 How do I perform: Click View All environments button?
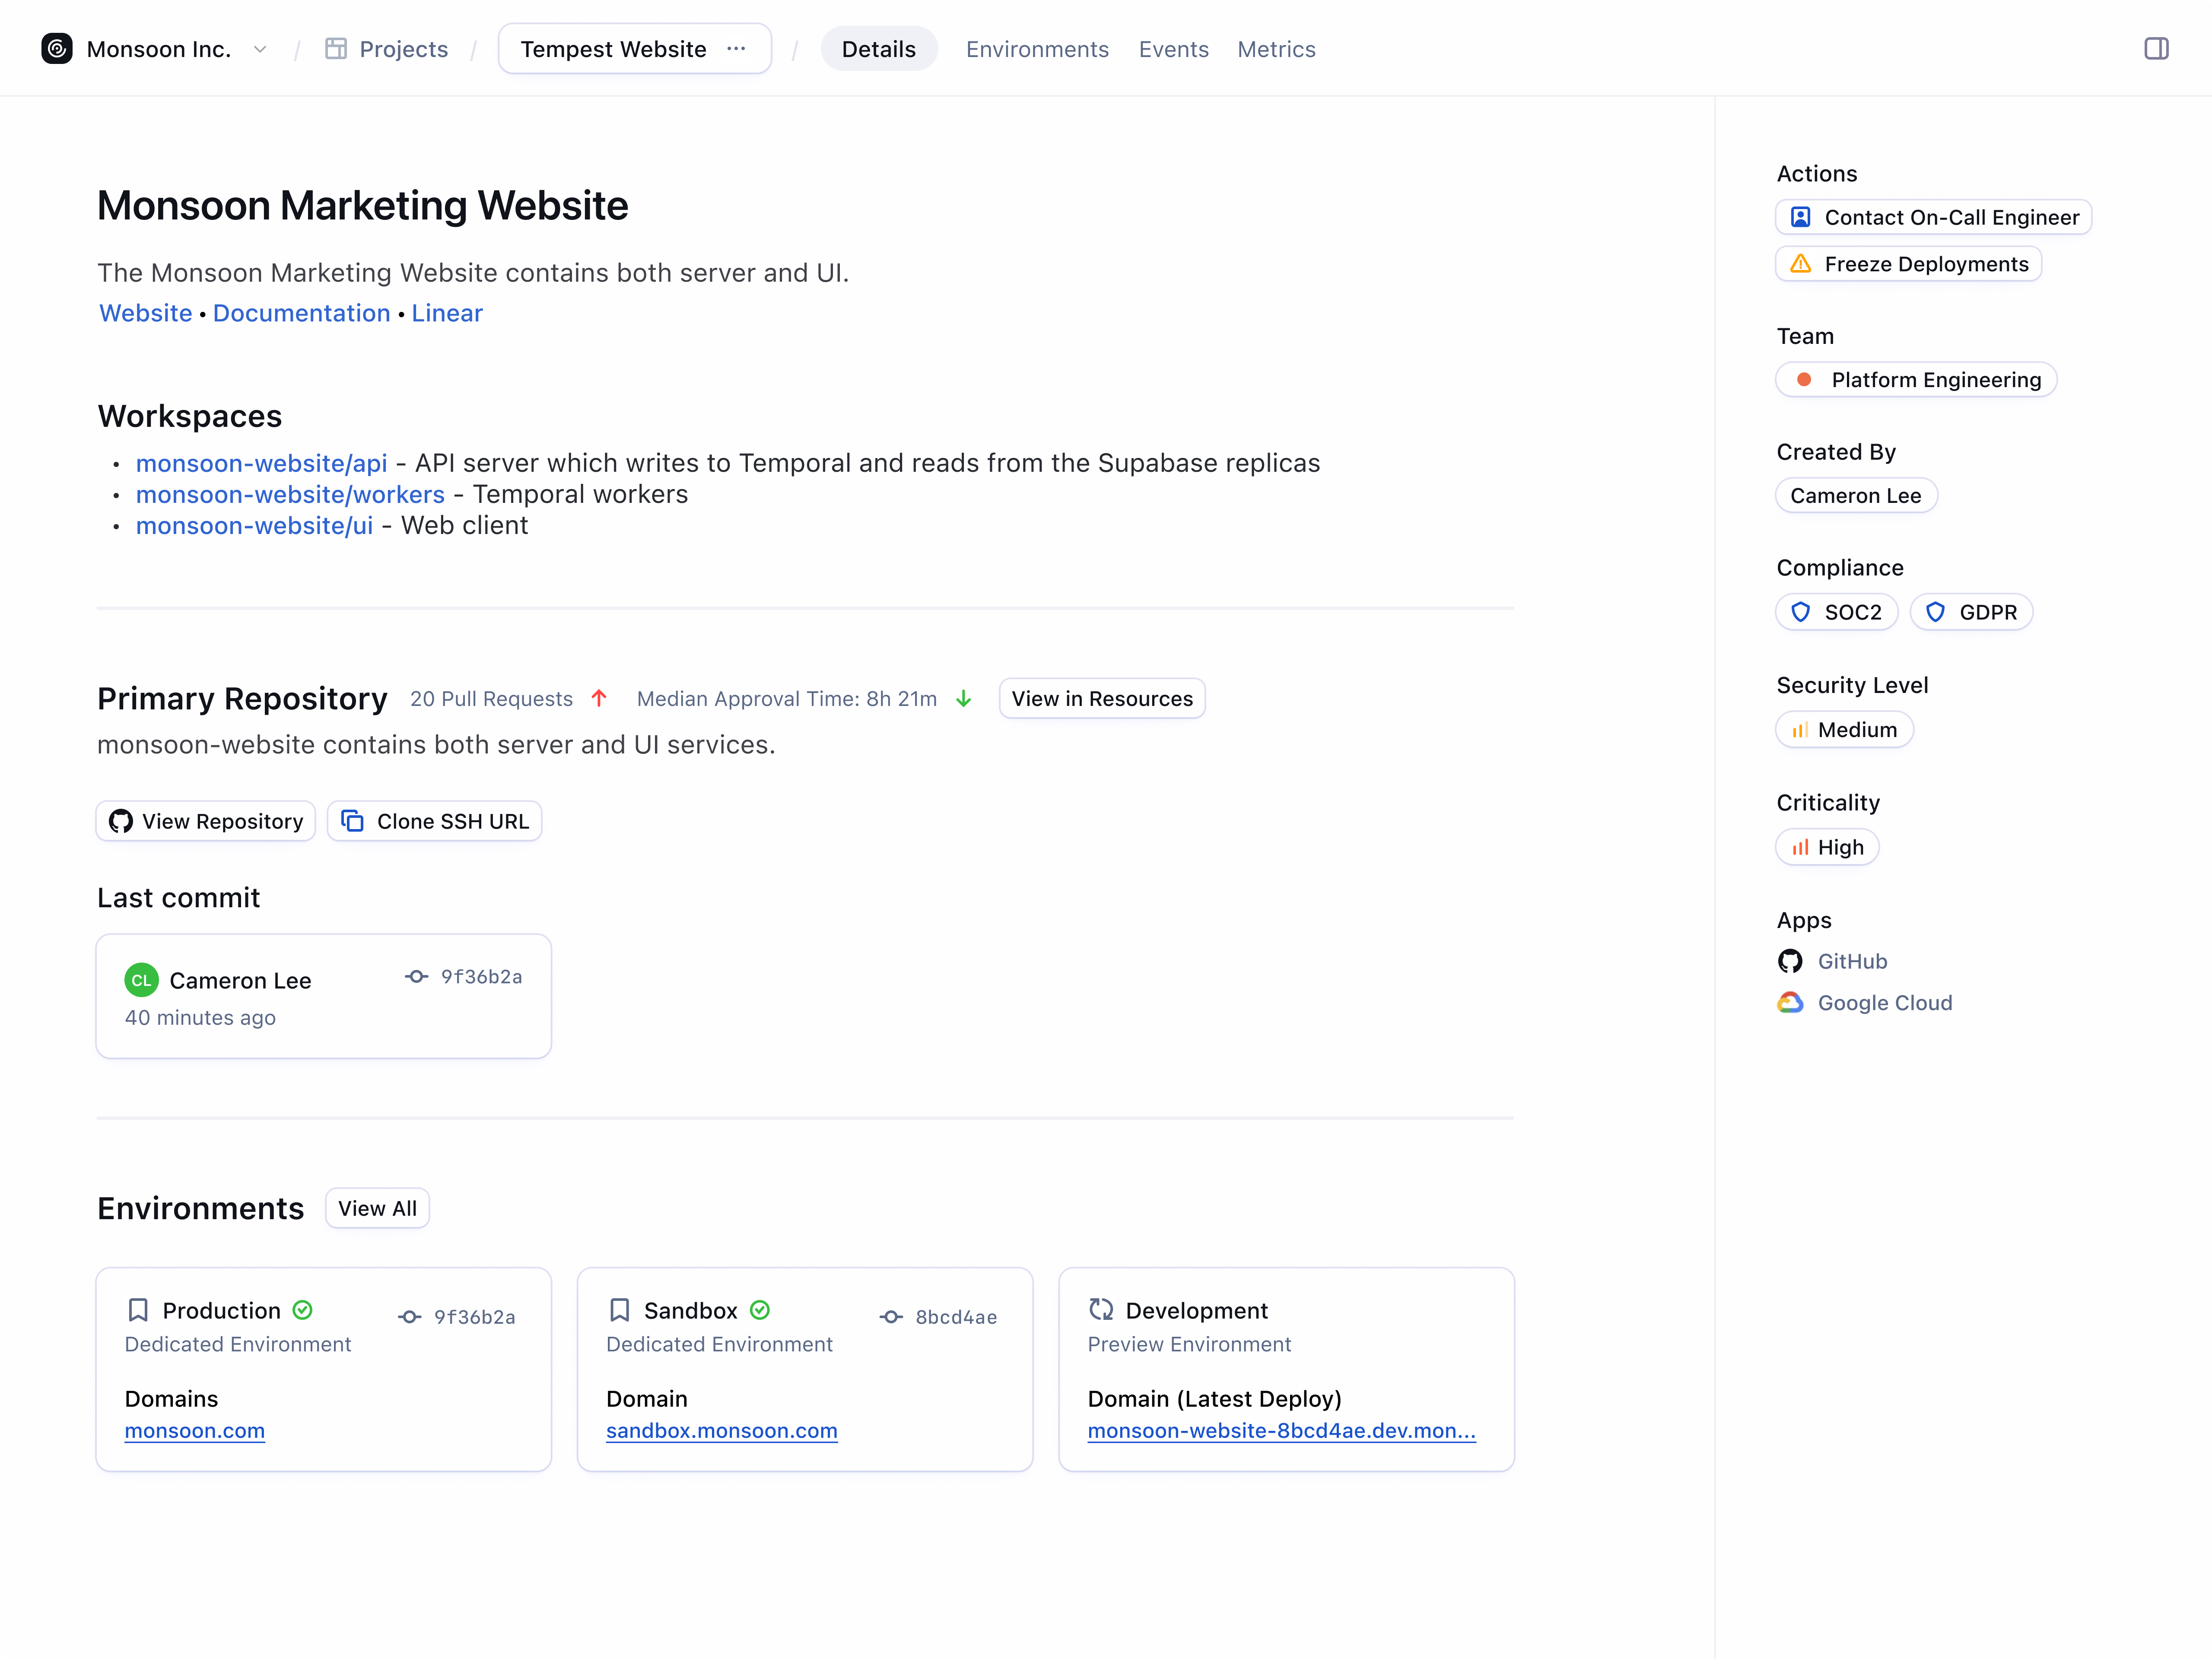(377, 1208)
